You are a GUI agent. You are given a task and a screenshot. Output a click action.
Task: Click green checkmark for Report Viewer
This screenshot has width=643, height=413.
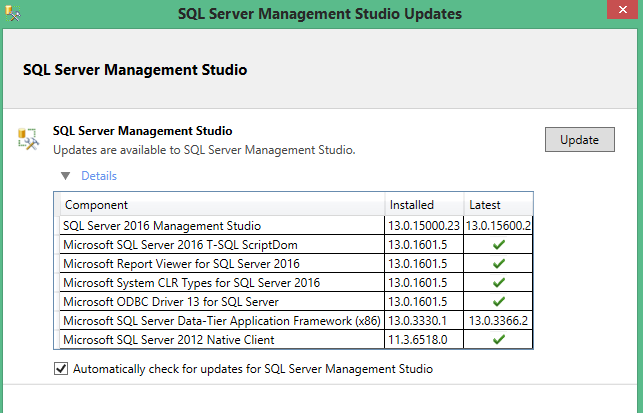[x=499, y=264]
